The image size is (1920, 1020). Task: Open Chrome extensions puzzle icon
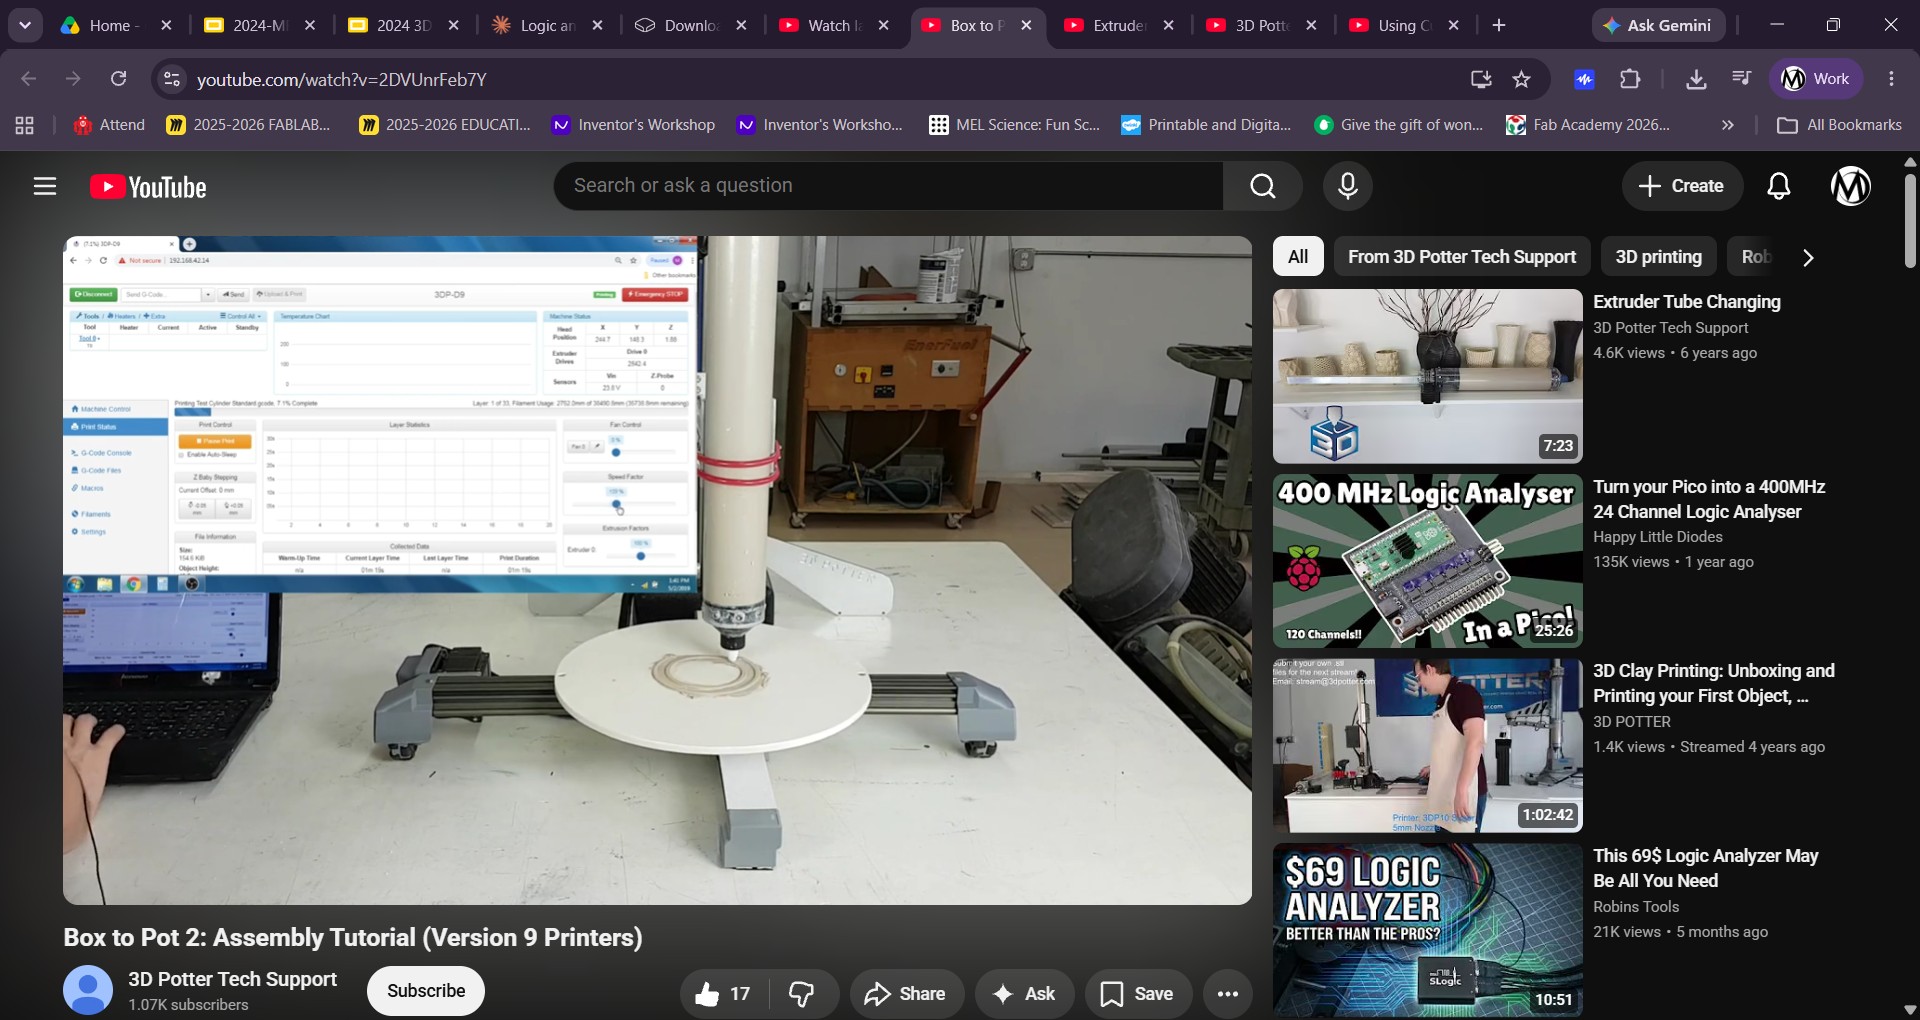click(1630, 79)
